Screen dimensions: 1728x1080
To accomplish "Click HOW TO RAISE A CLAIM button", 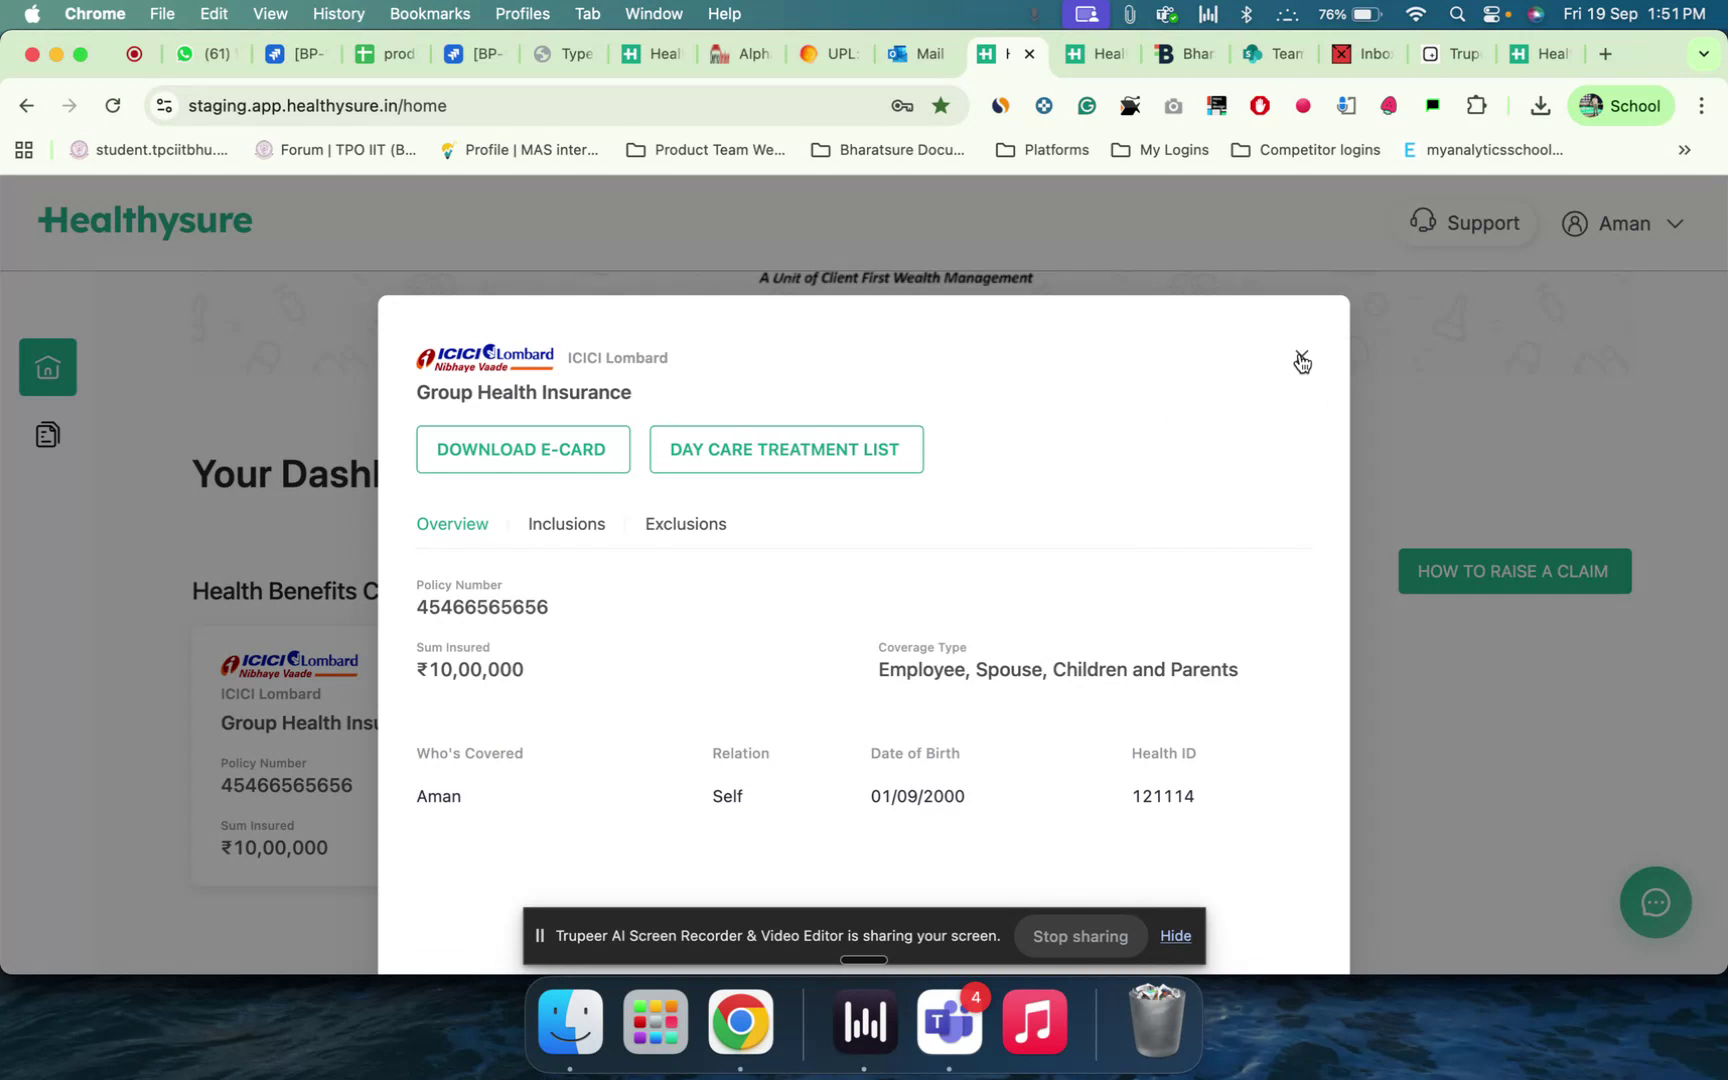I will click(1513, 571).
